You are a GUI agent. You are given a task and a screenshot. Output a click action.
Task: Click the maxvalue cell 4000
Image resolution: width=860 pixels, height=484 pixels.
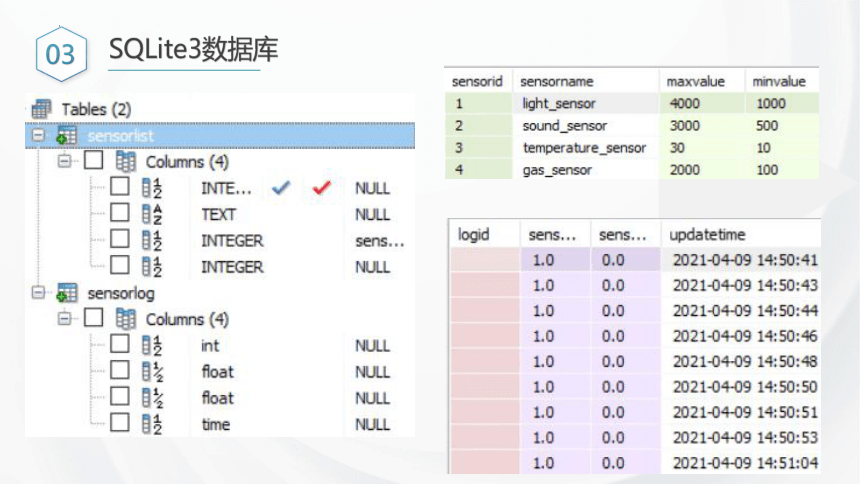[x=701, y=103]
